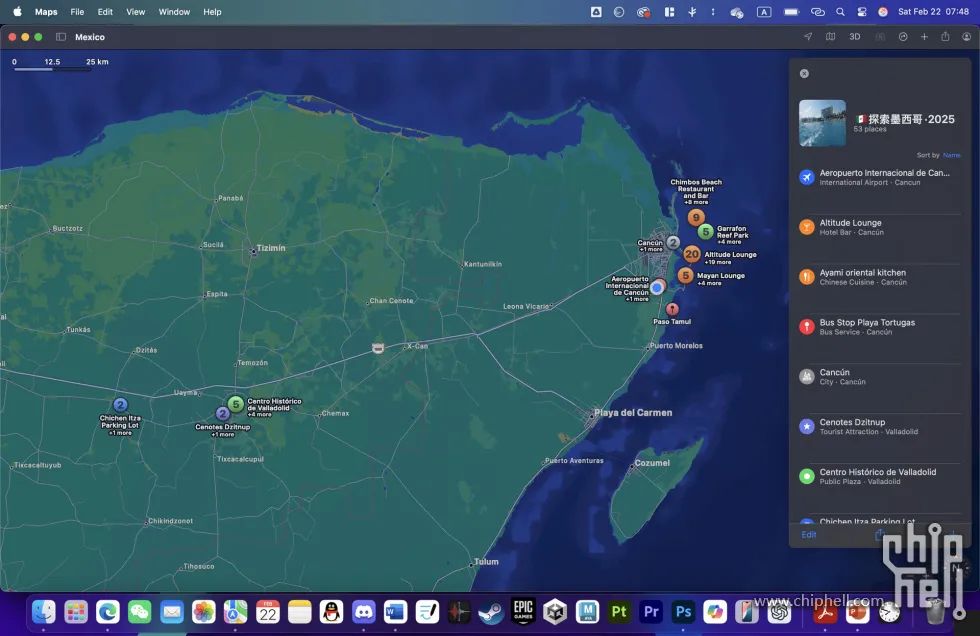Click the Aeropuerto Internacional de Cancún map pin
980x636 pixels.
(x=657, y=287)
